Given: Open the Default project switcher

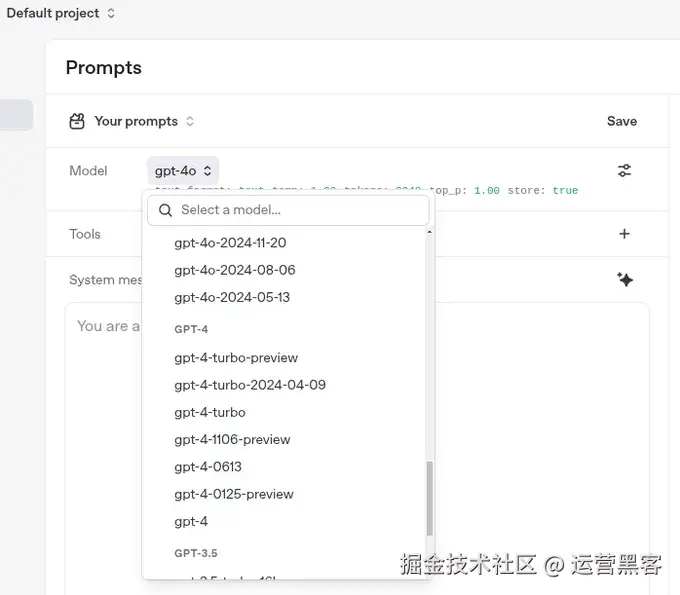Looking at the screenshot, I should pos(60,13).
